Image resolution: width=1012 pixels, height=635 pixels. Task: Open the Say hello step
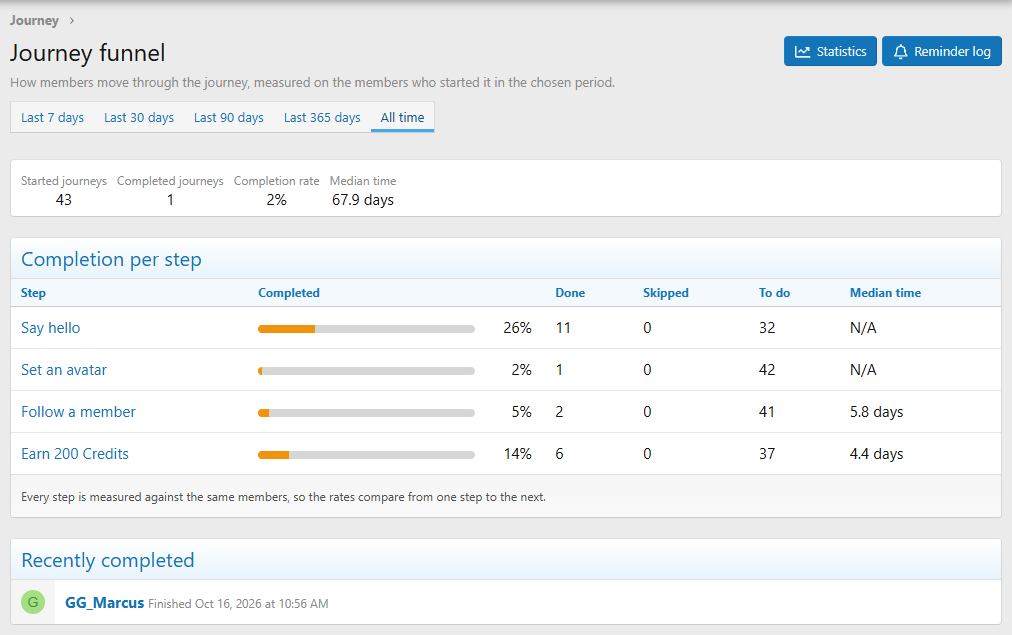tap(50, 328)
